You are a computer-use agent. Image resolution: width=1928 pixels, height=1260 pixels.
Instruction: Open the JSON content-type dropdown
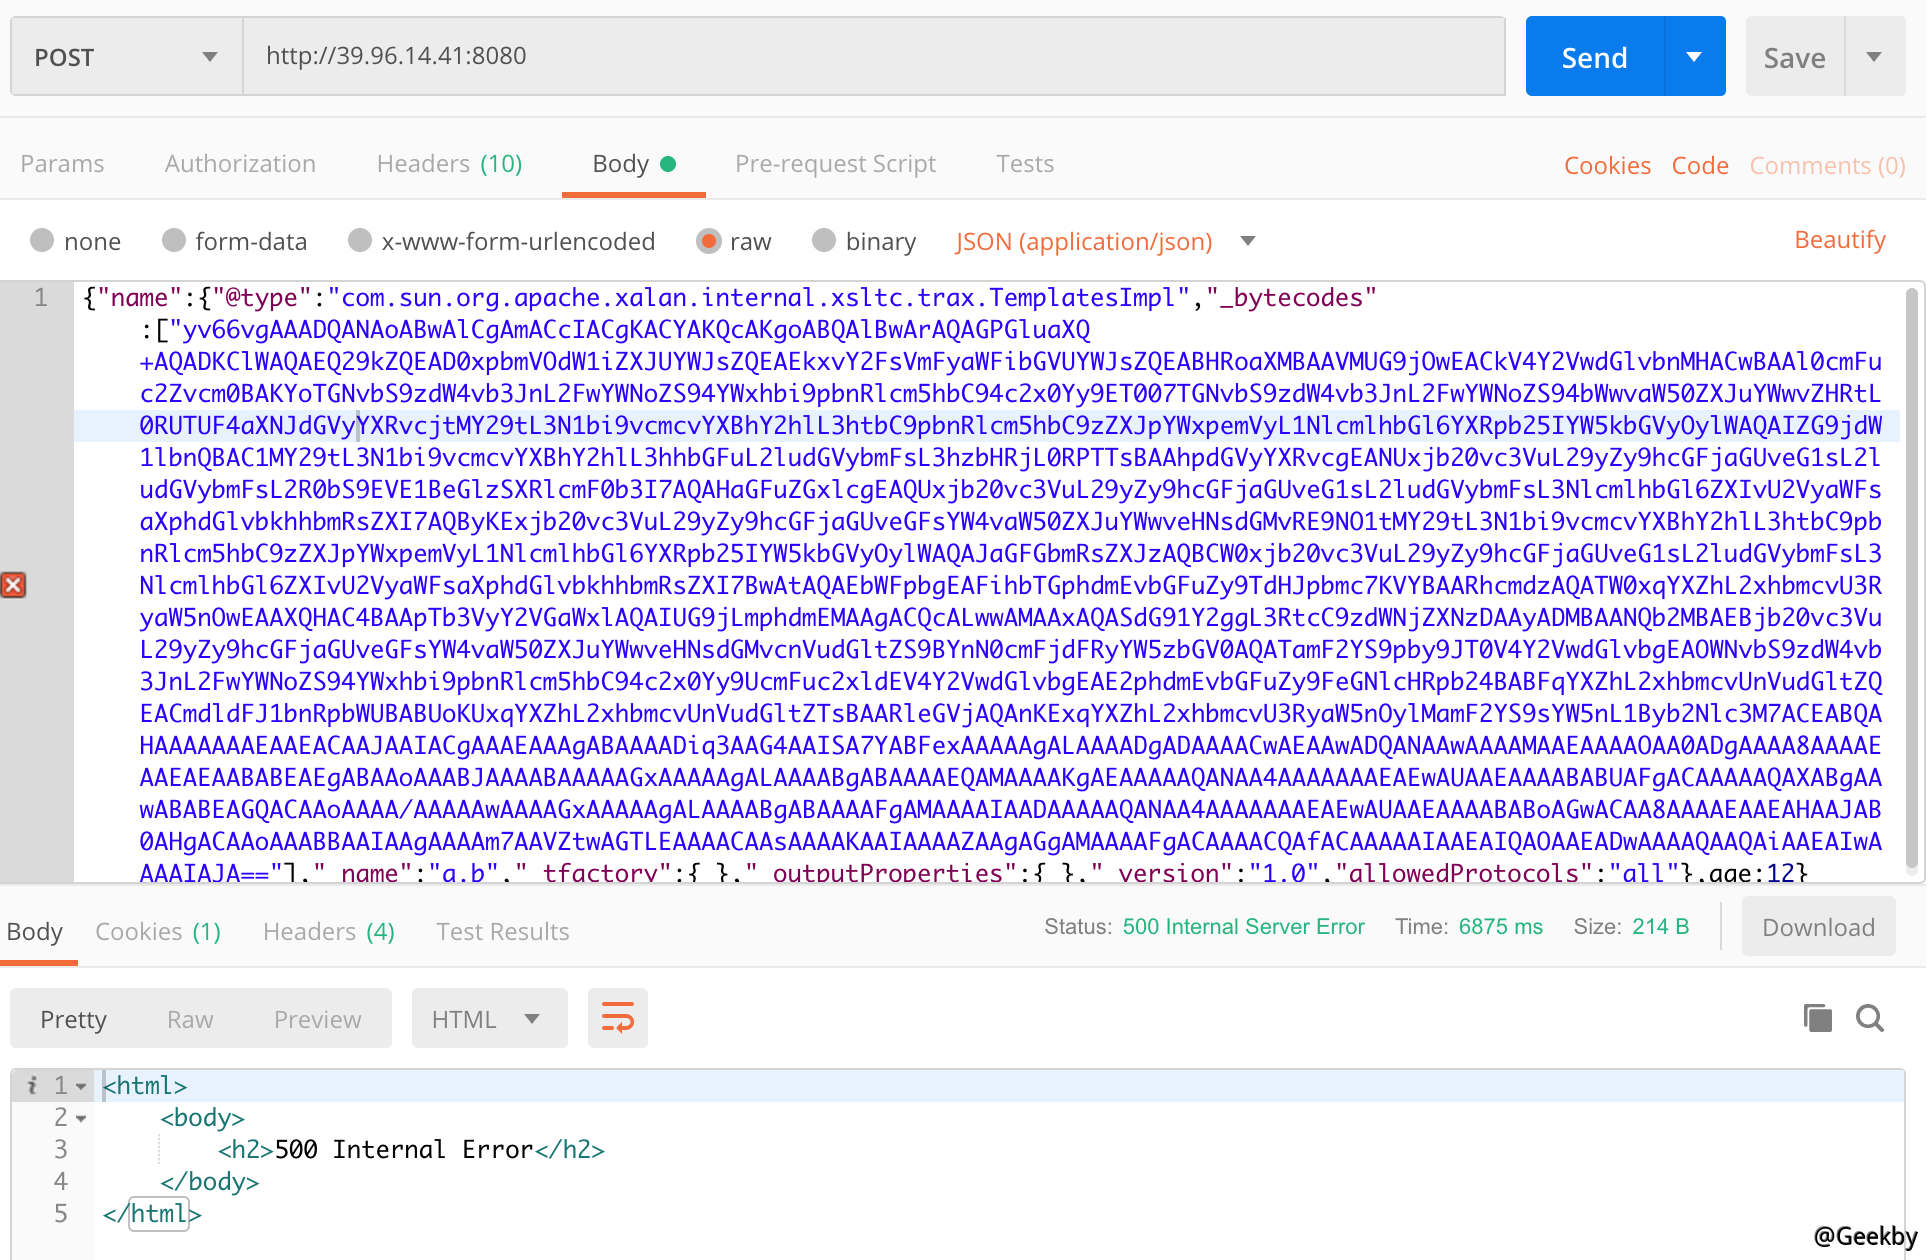click(1247, 240)
